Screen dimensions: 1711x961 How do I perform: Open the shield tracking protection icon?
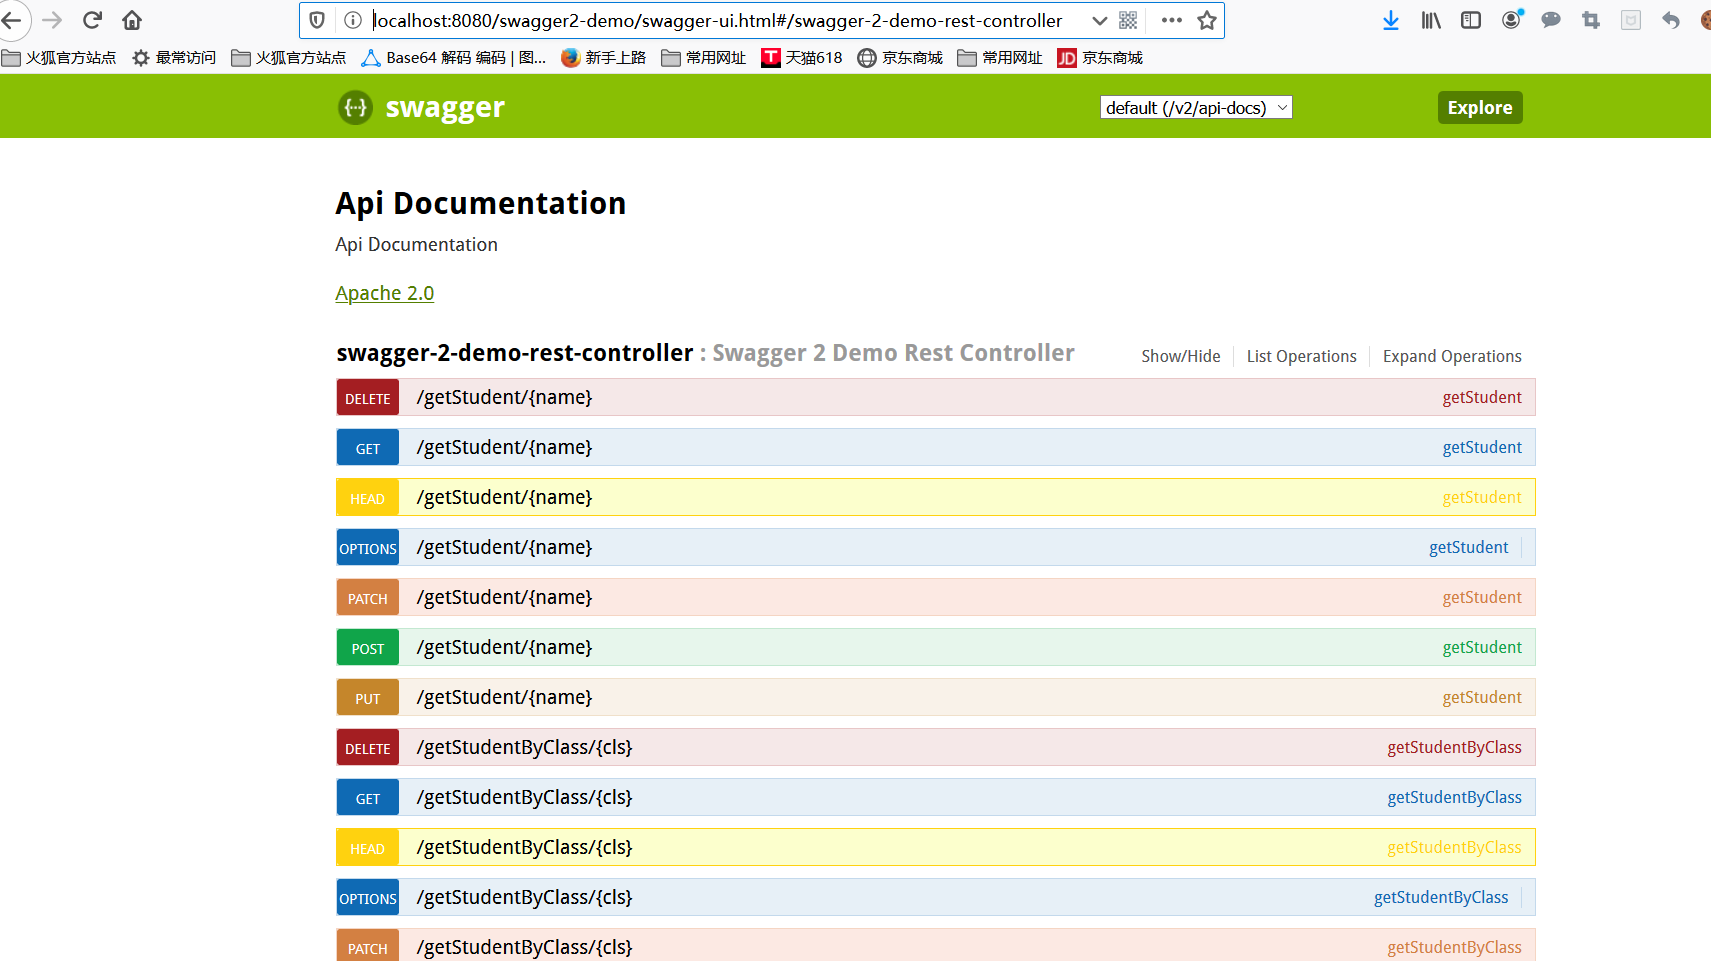tap(317, 20)
